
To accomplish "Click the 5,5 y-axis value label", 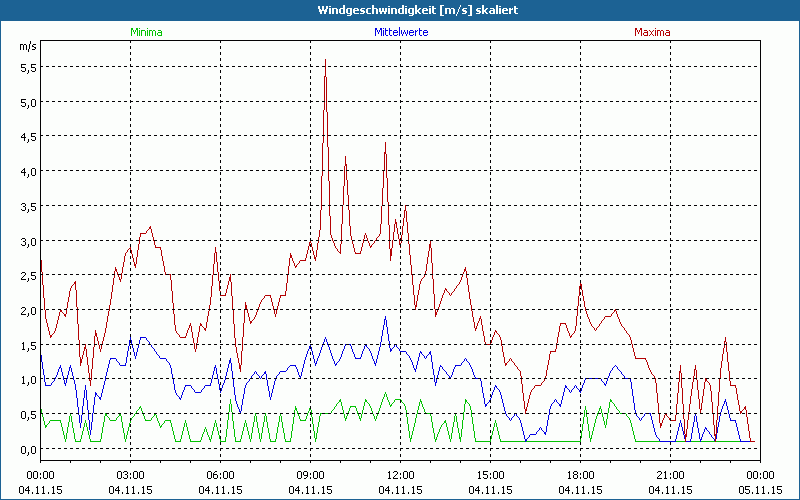I will click(x=27, y=67).
